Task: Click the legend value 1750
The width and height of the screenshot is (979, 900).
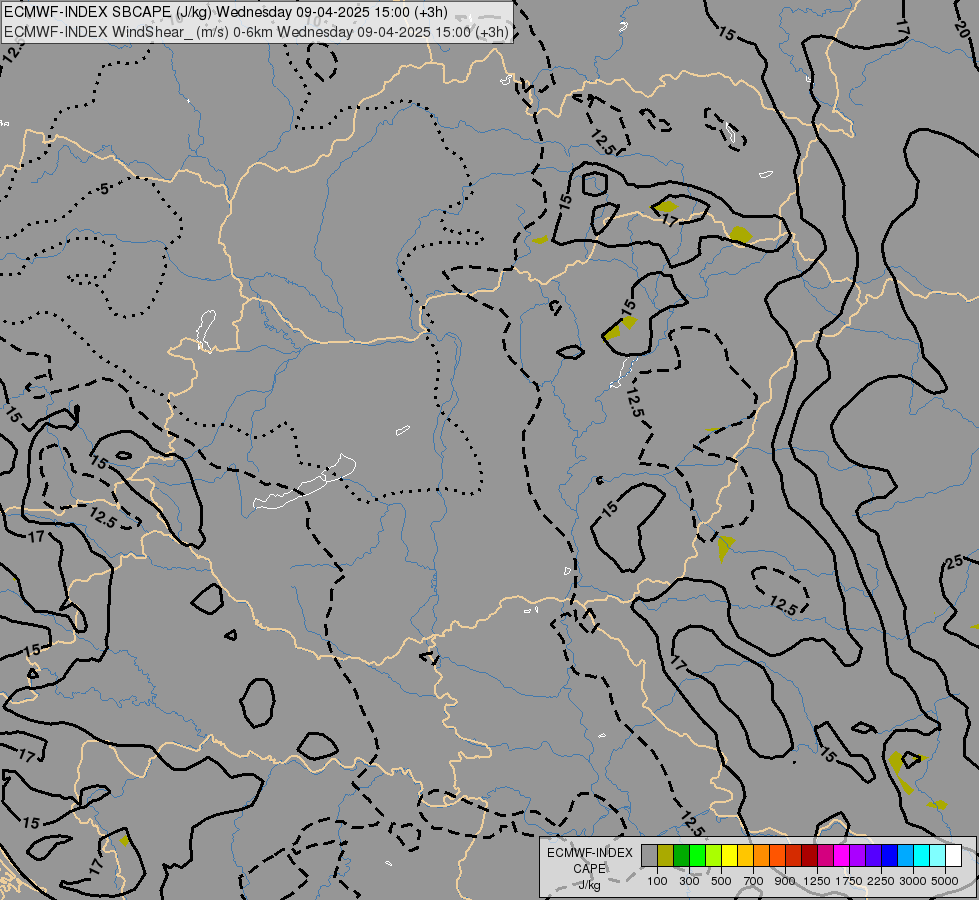Action: [849, 881]
